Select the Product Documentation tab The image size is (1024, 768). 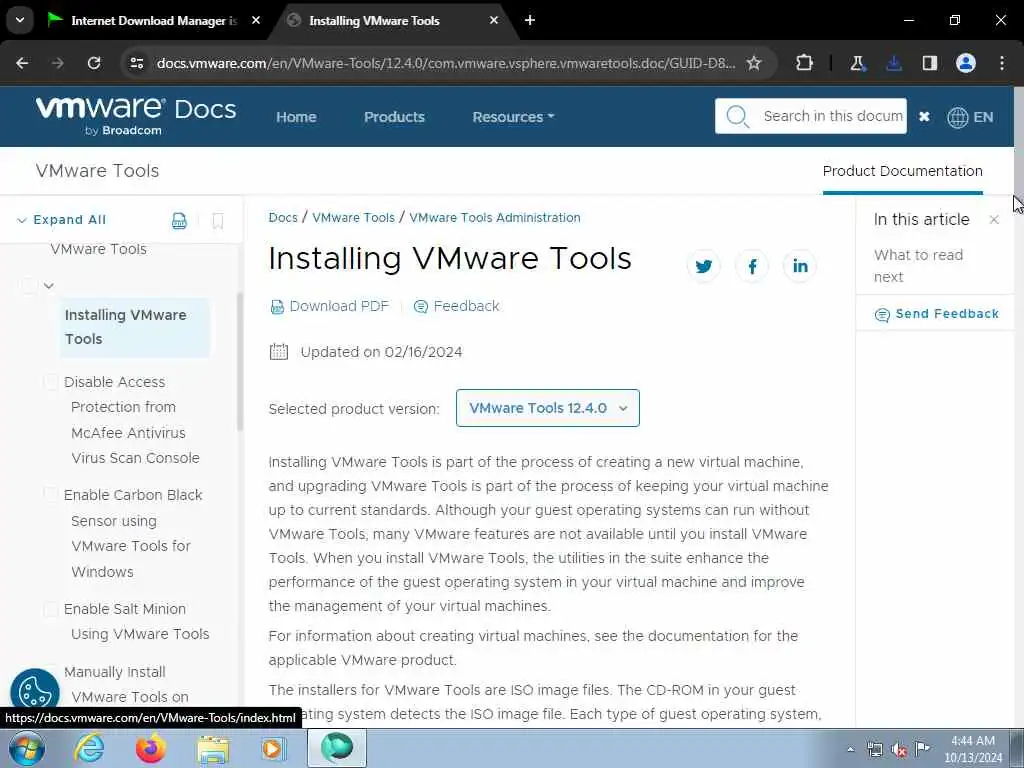point(903,171)
